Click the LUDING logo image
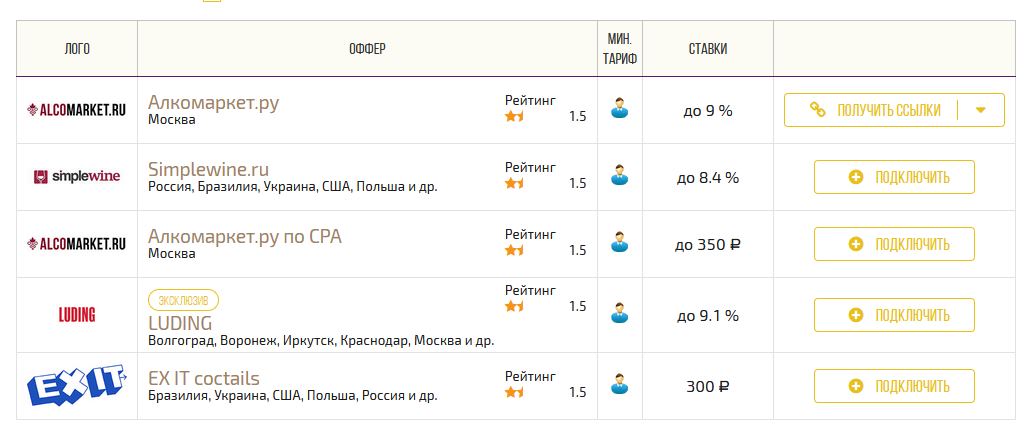Viewport: 1029px width, 436px height. (x=77, y=315)
